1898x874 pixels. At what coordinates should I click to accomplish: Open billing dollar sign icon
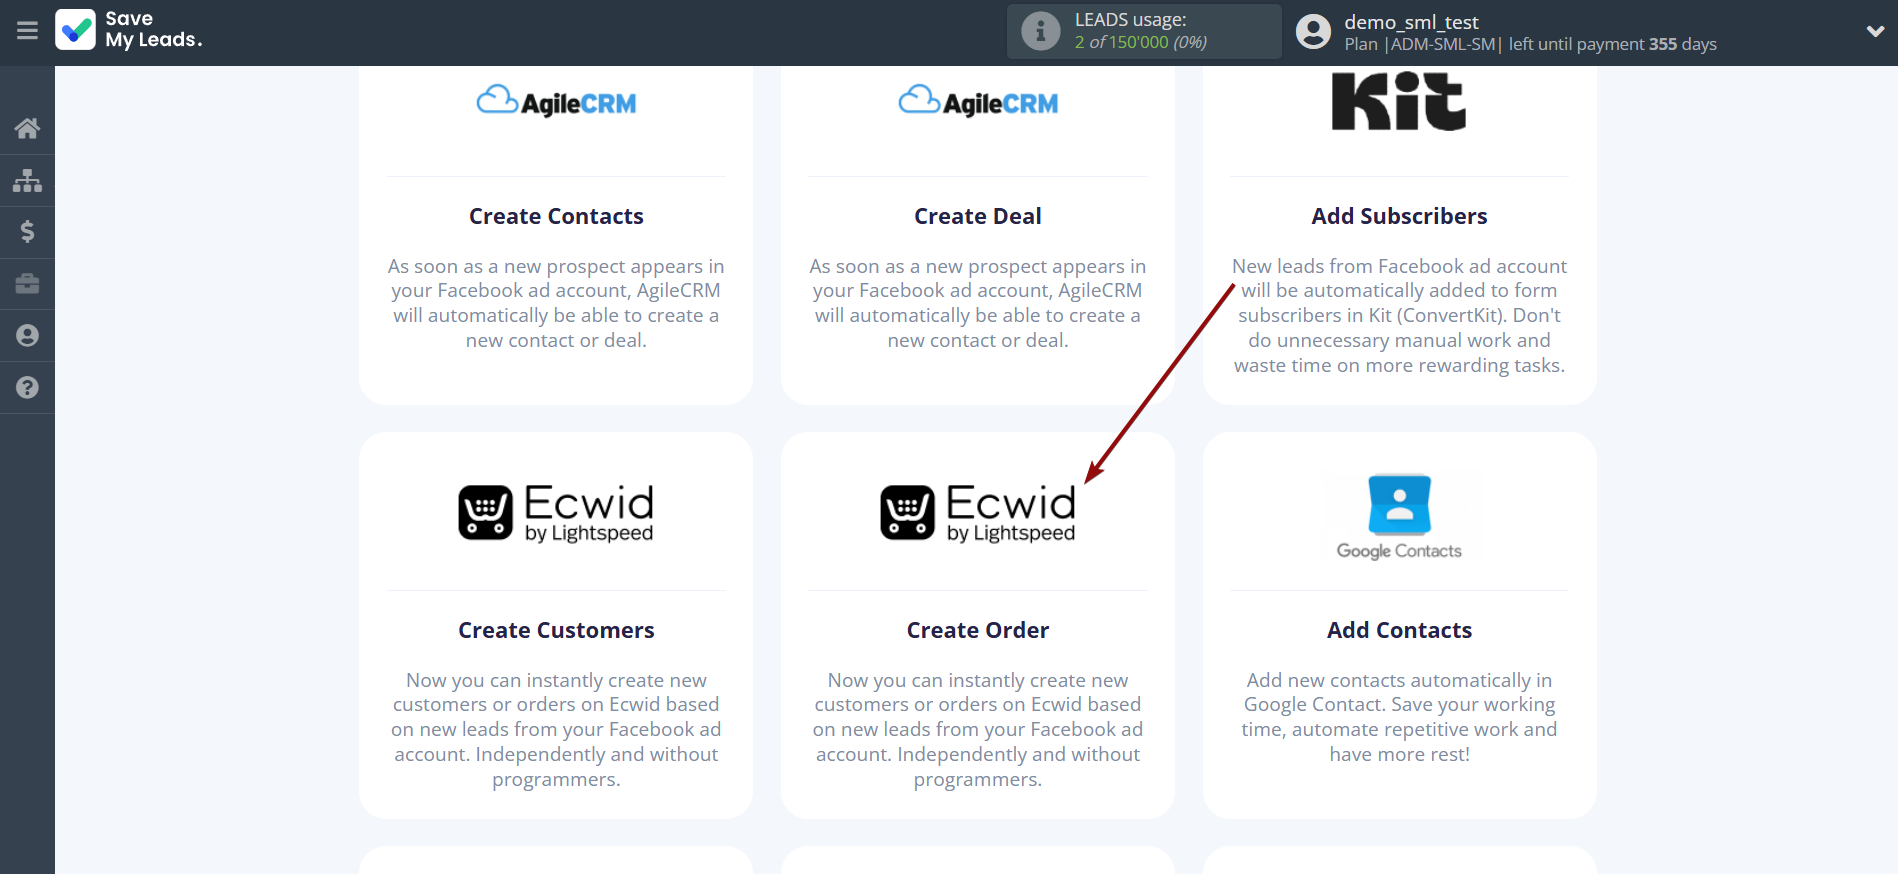point(27,232)
